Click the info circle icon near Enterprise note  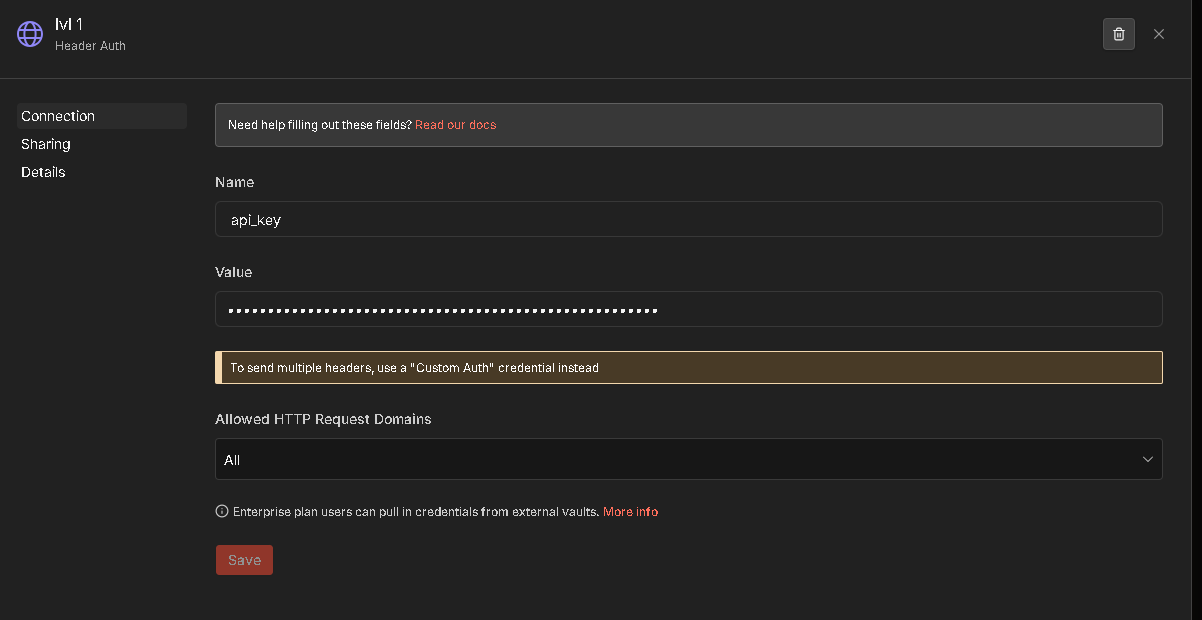222,511
